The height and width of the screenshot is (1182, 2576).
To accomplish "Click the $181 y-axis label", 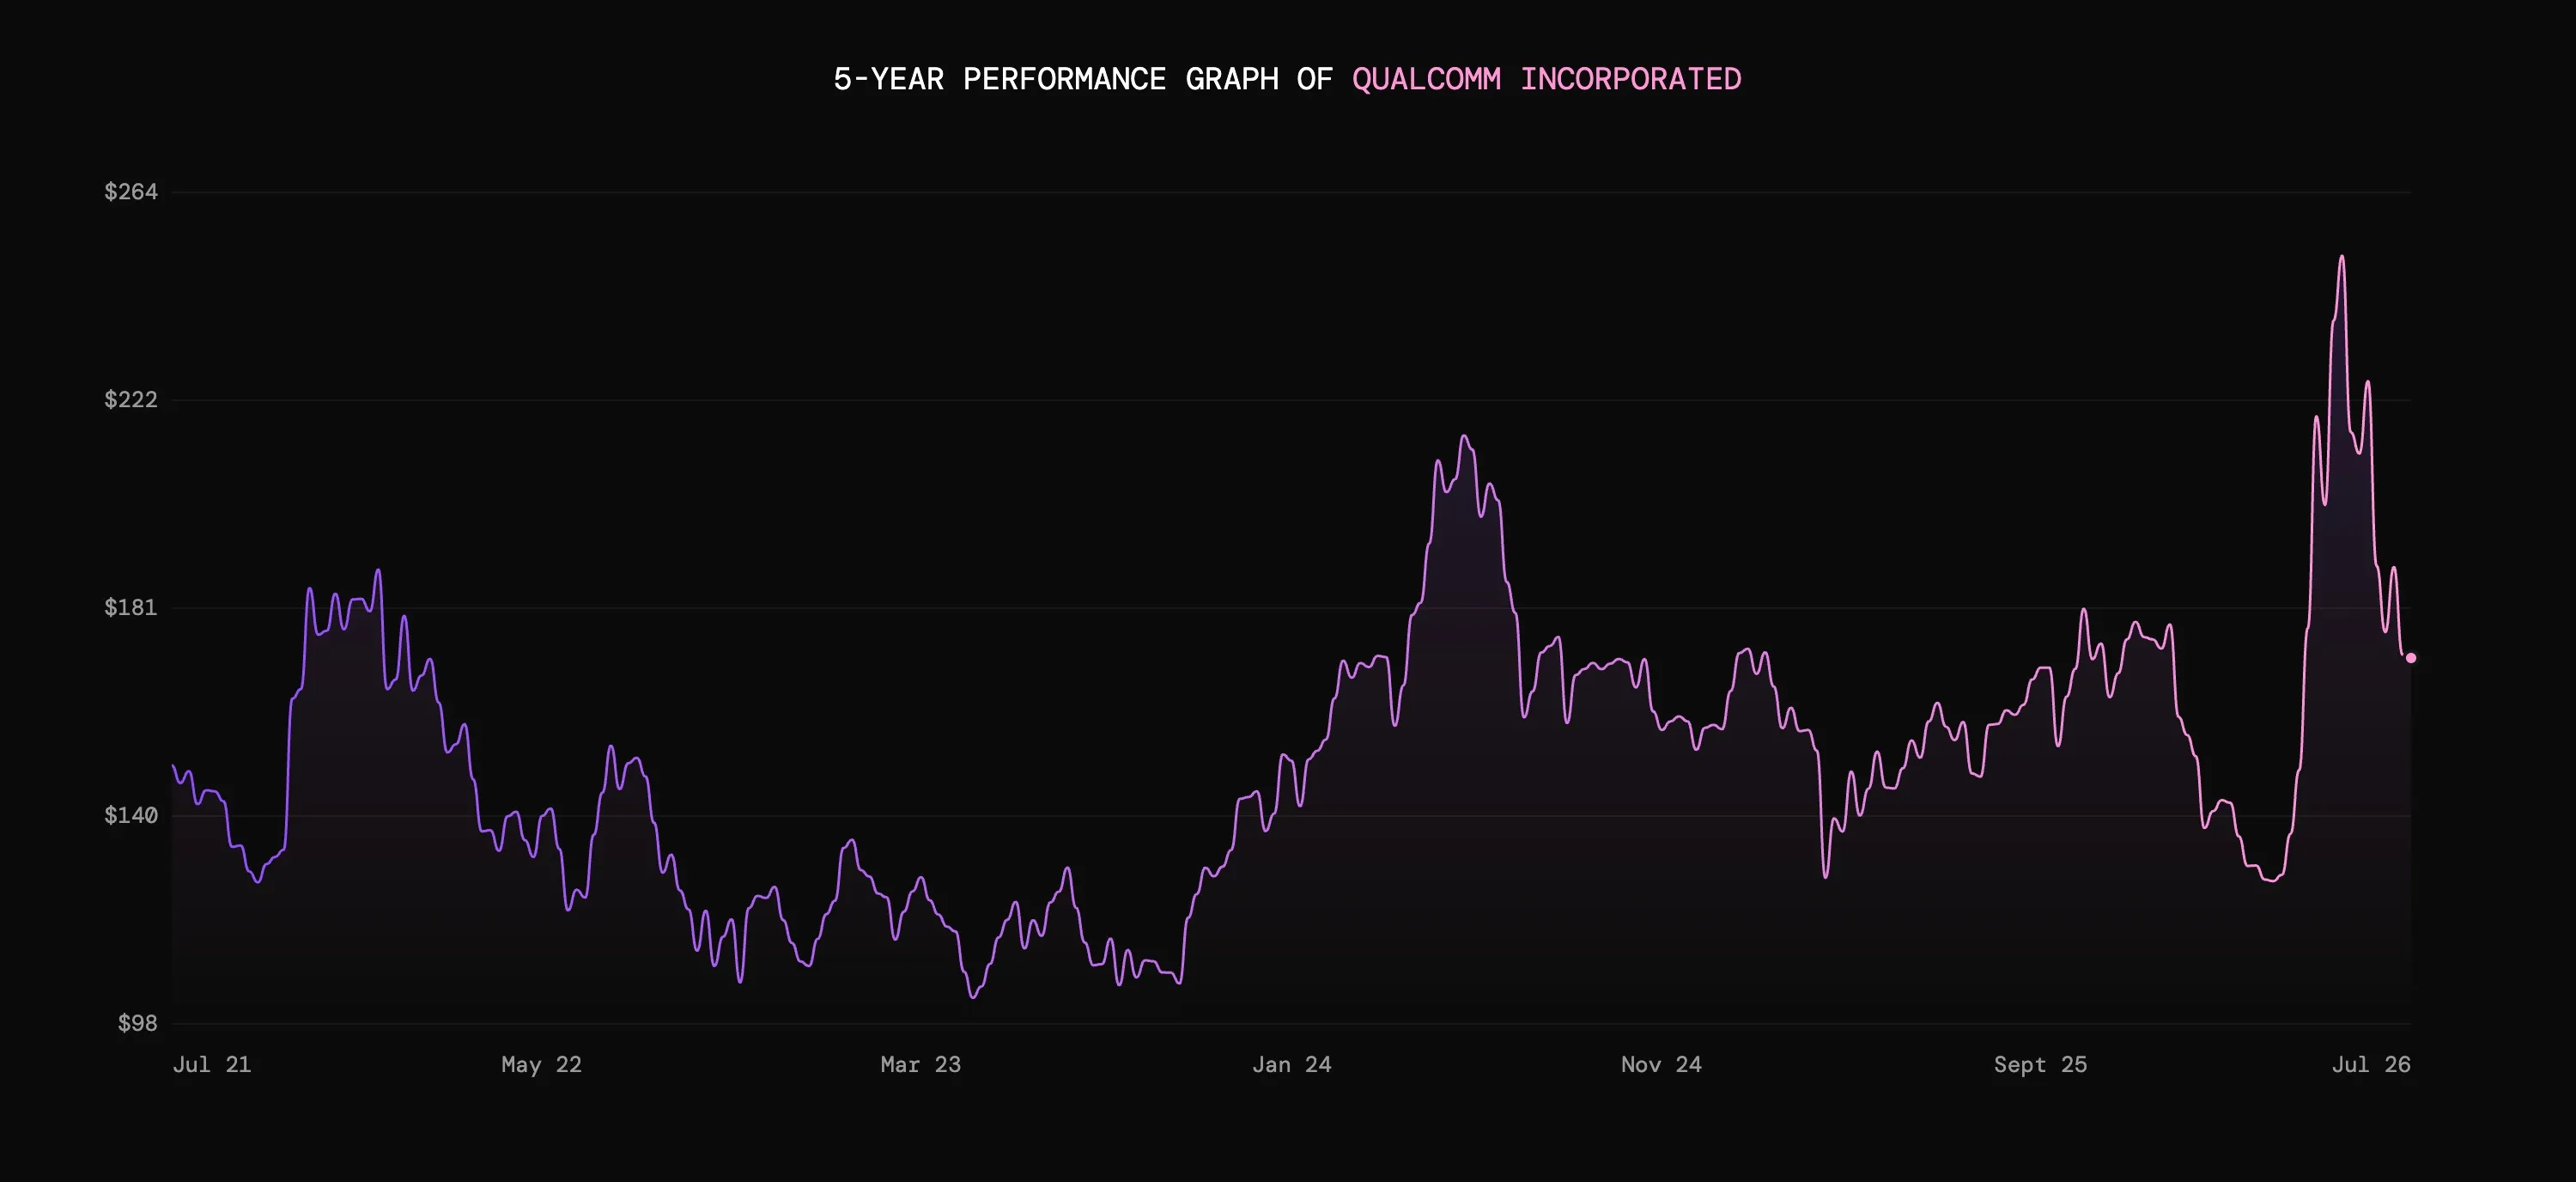I will pyautogui.click(x=131, y=607).
